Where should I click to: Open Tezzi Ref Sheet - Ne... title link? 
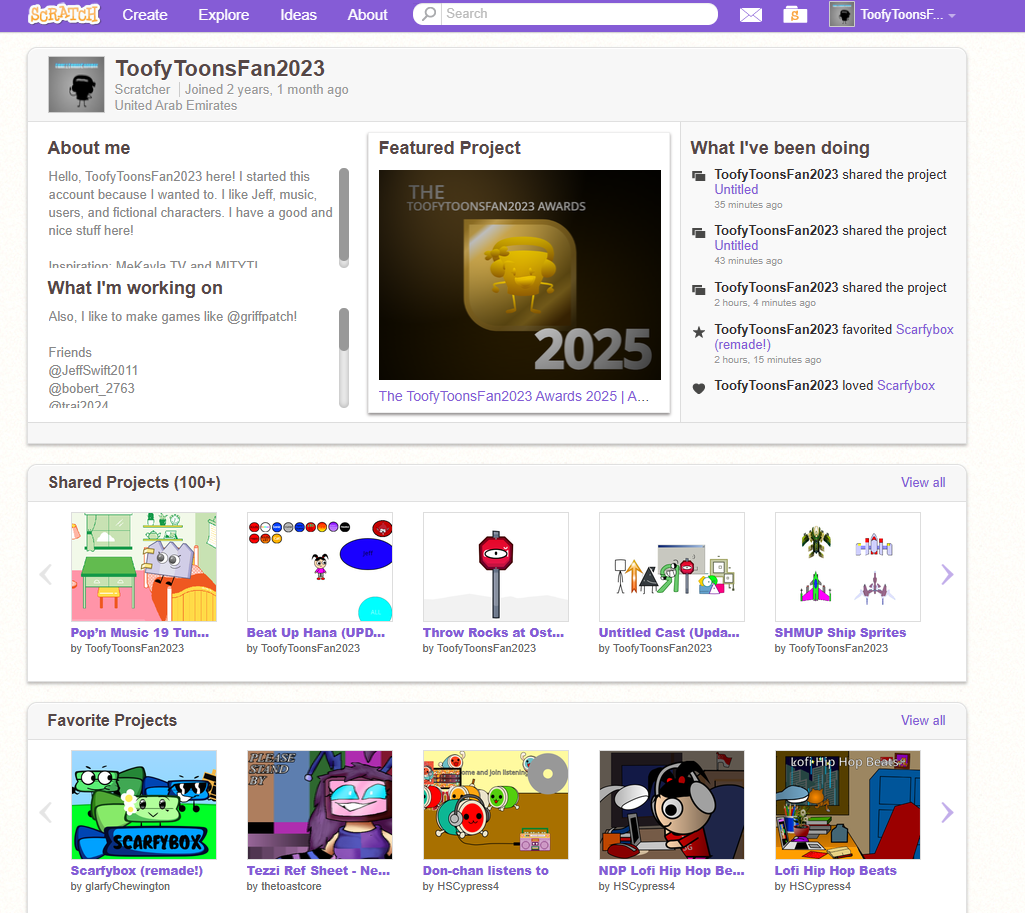[318, 871]
